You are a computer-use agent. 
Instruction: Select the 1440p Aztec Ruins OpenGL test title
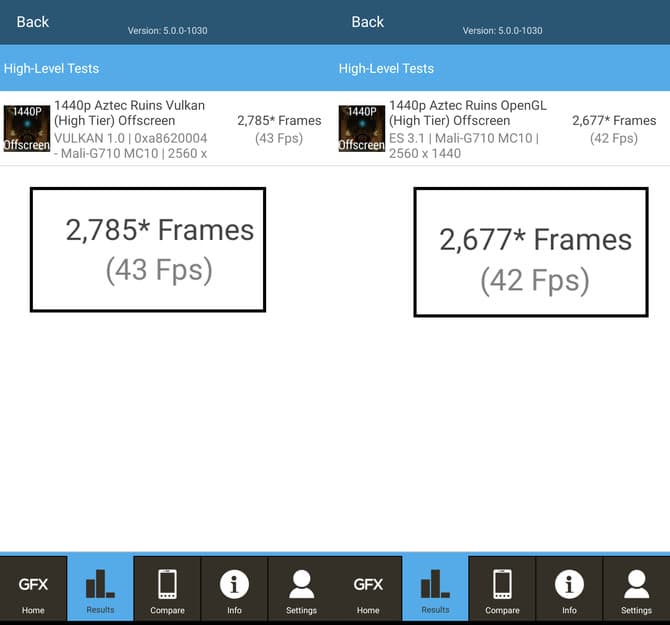click(467, 113)
